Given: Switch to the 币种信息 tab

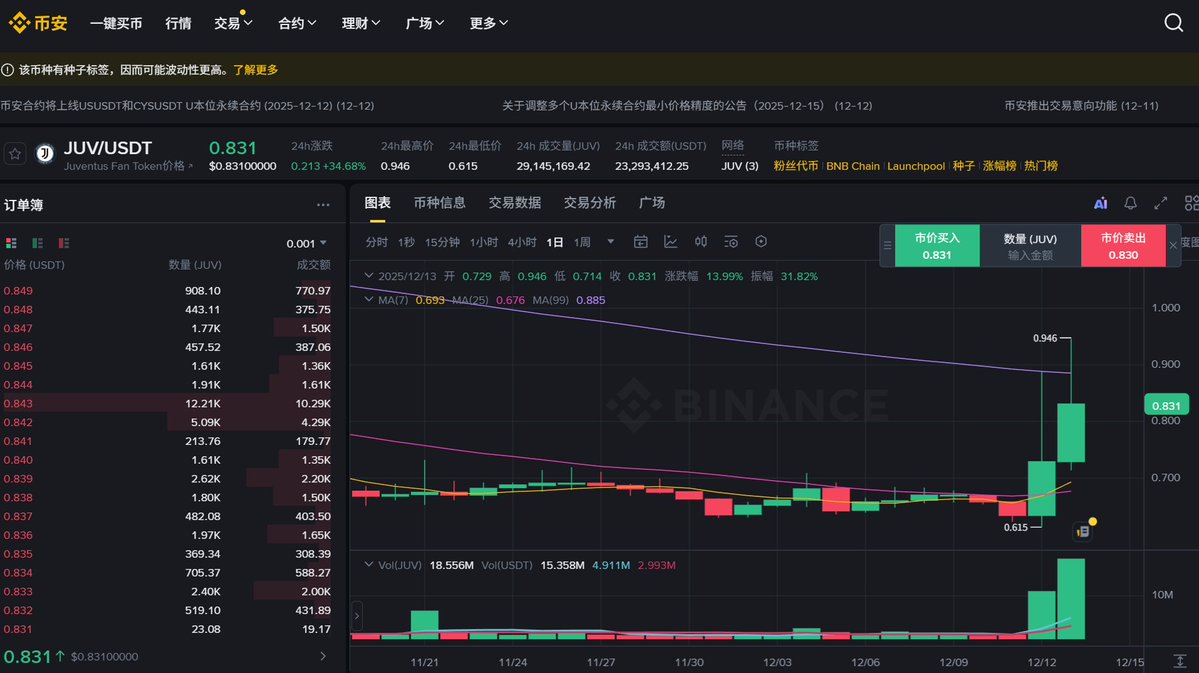Looking at the screenshot, I should [440, 203].
